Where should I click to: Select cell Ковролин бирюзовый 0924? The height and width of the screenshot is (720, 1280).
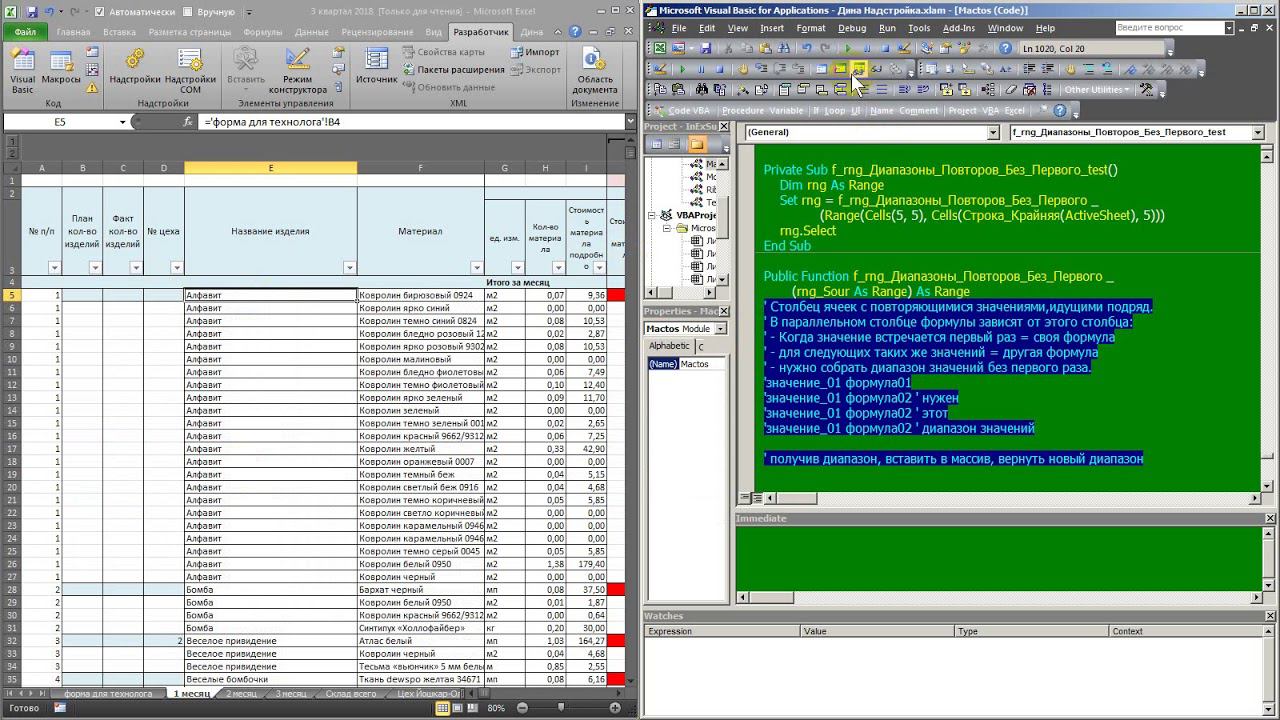pos(420,295)
